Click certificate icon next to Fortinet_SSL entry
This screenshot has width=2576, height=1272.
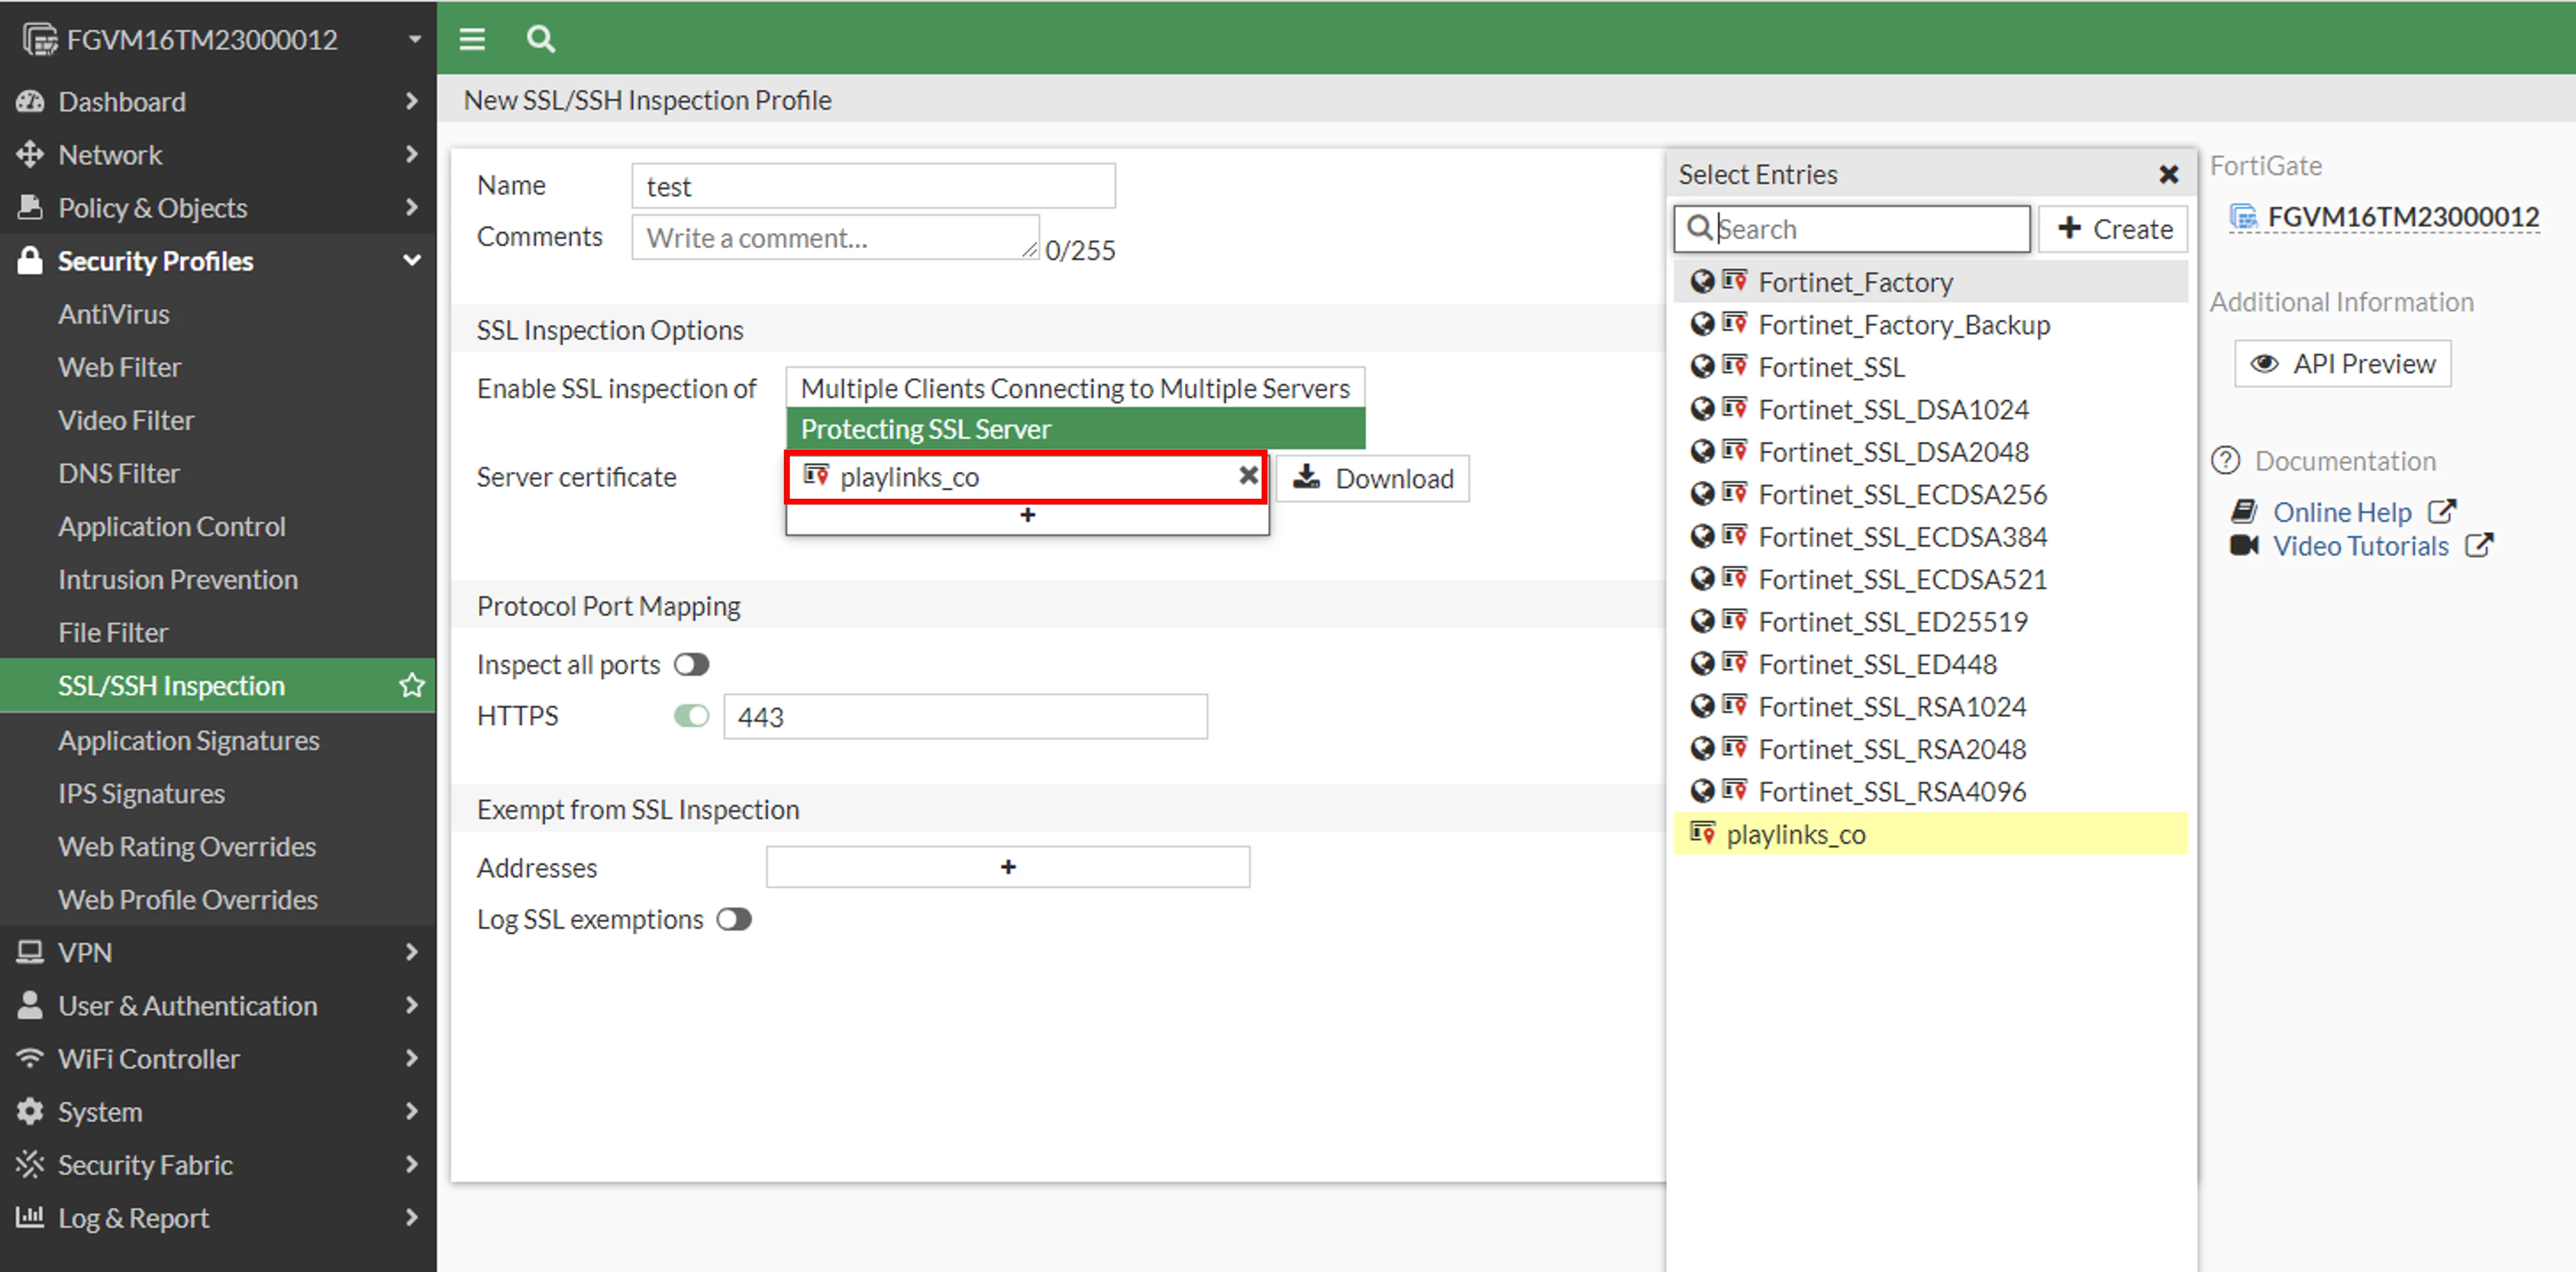[x=1735, y=365]
